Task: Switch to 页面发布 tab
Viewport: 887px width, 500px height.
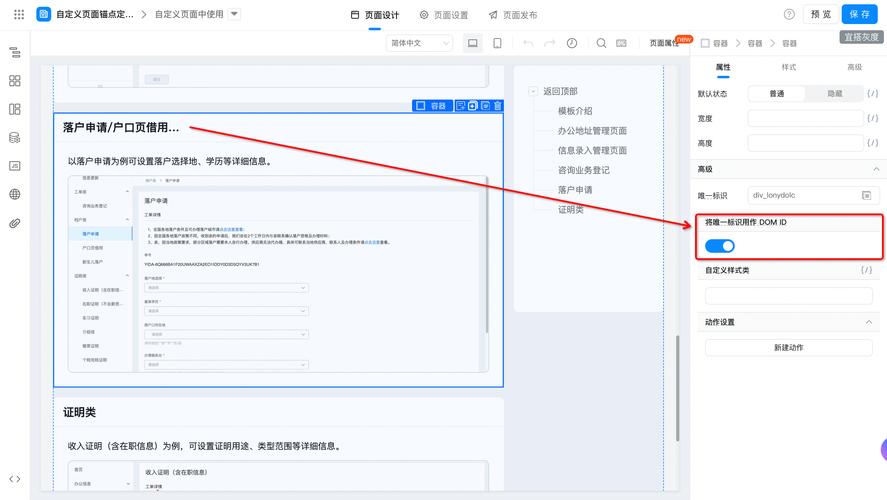Action: 513,15
